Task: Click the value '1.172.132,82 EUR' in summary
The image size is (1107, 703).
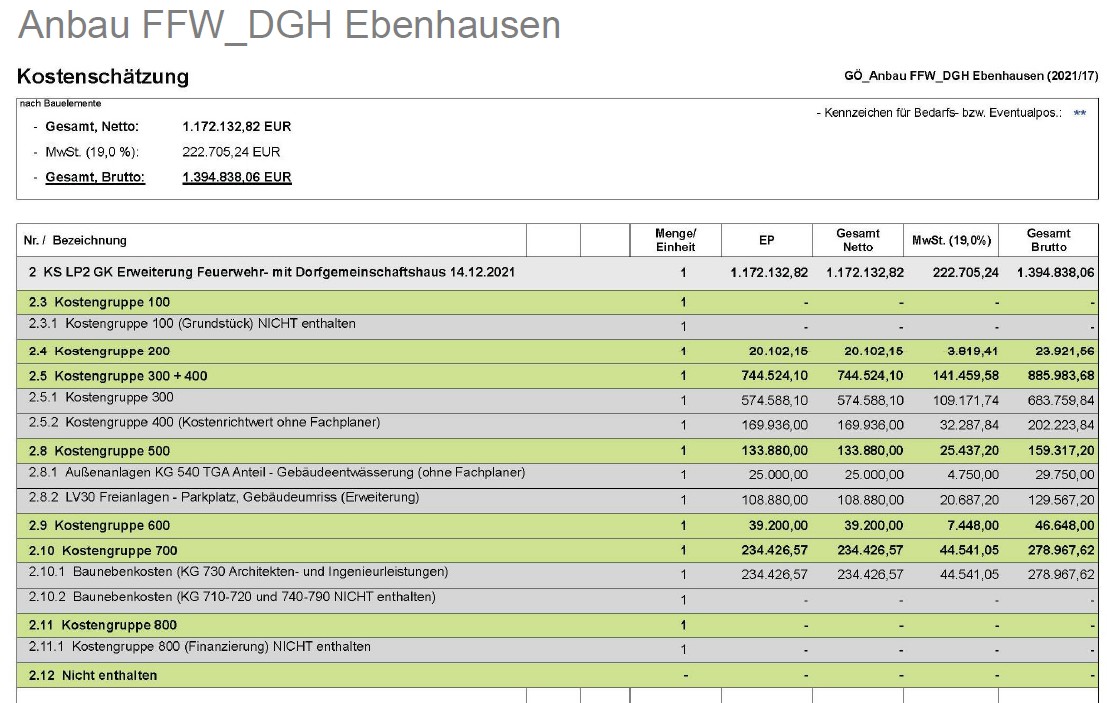Action: coord(237,126)
